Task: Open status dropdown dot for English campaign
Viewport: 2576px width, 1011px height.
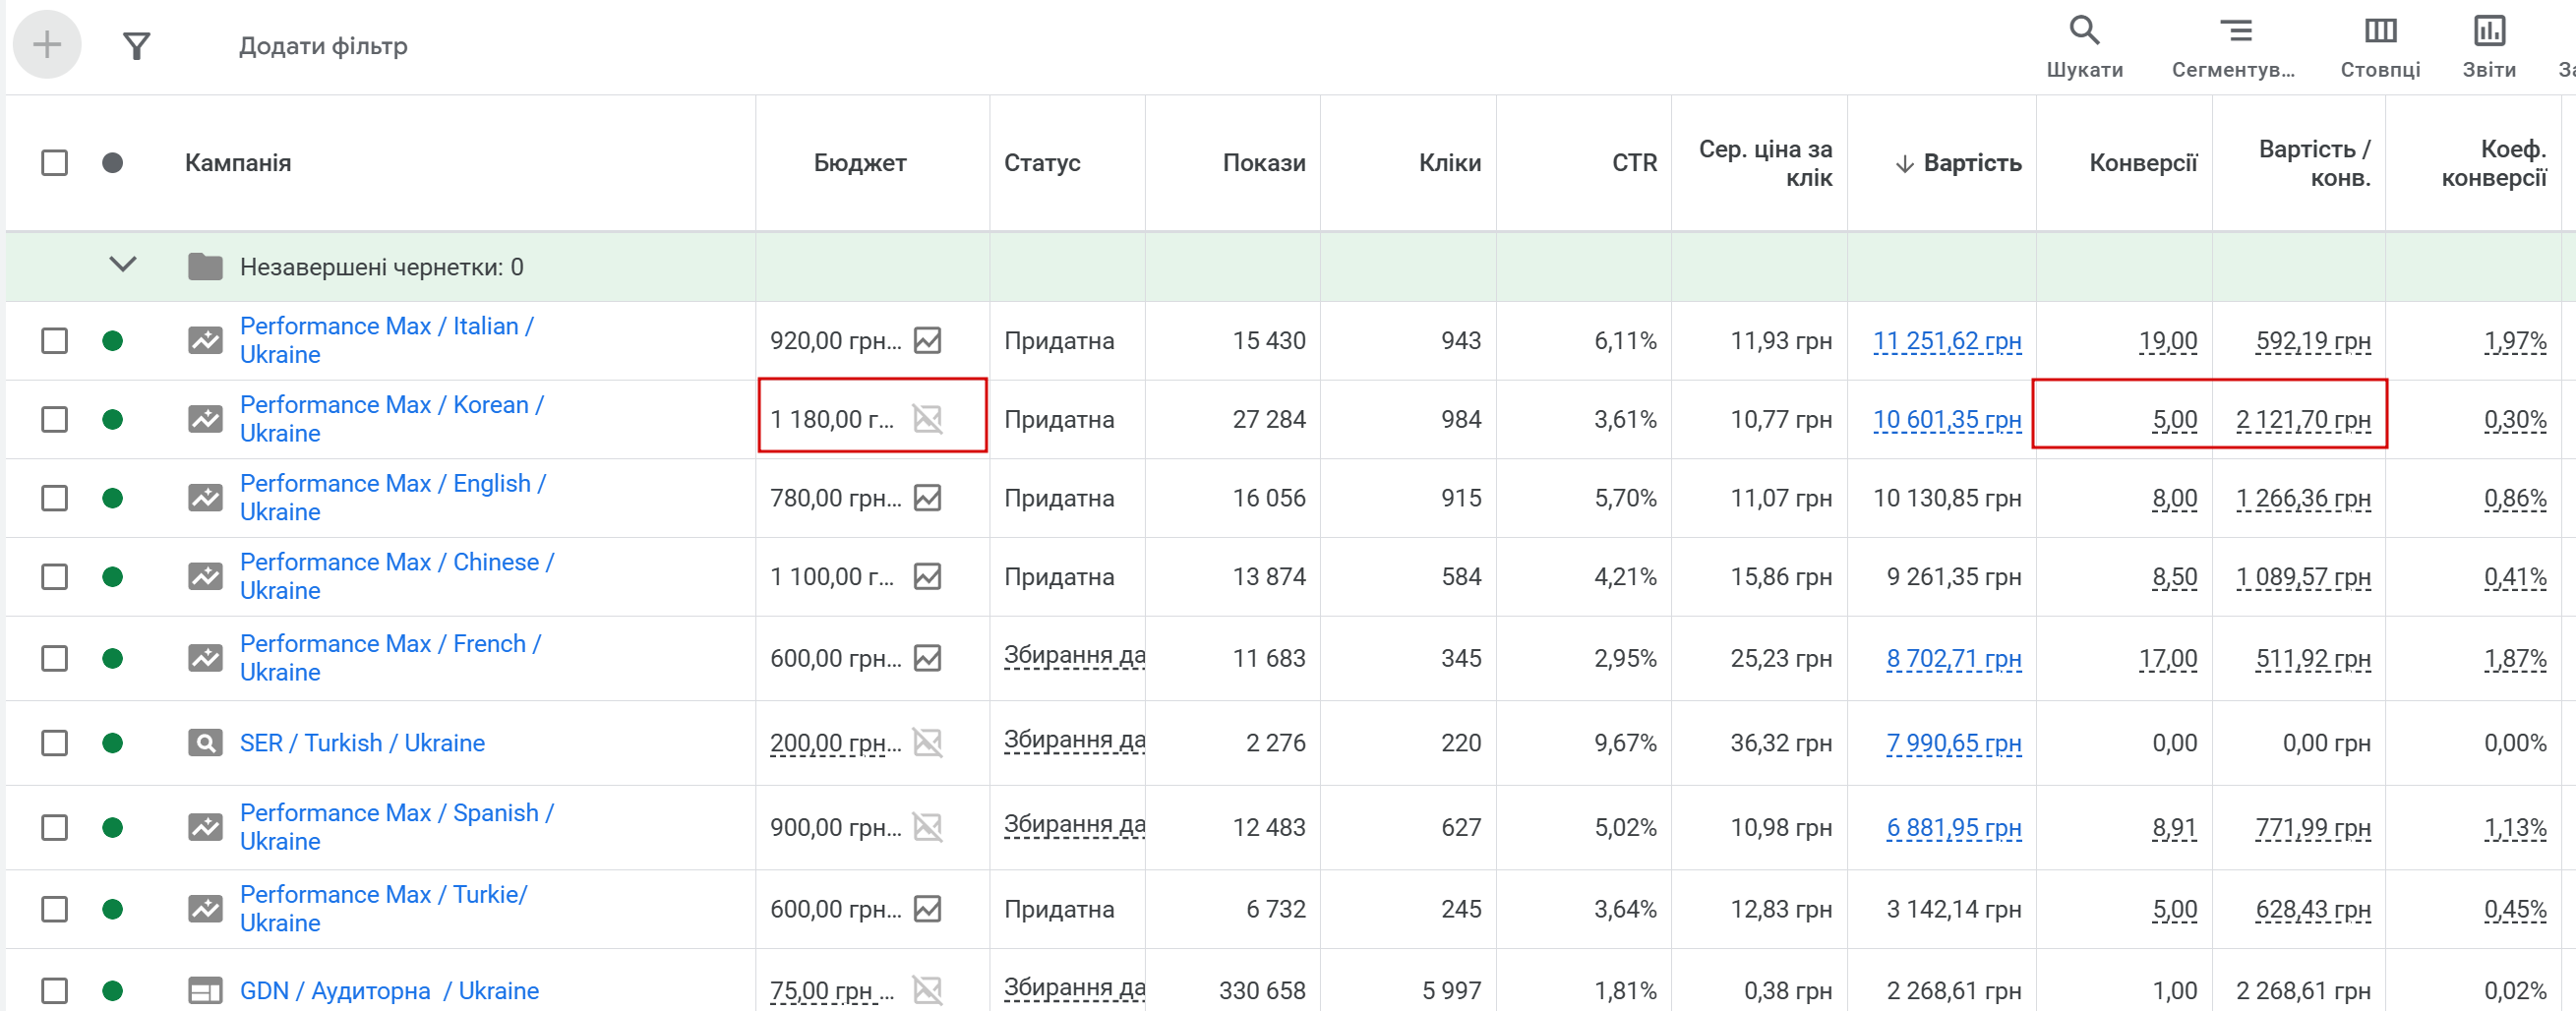Action: click(x=112, y=498)
